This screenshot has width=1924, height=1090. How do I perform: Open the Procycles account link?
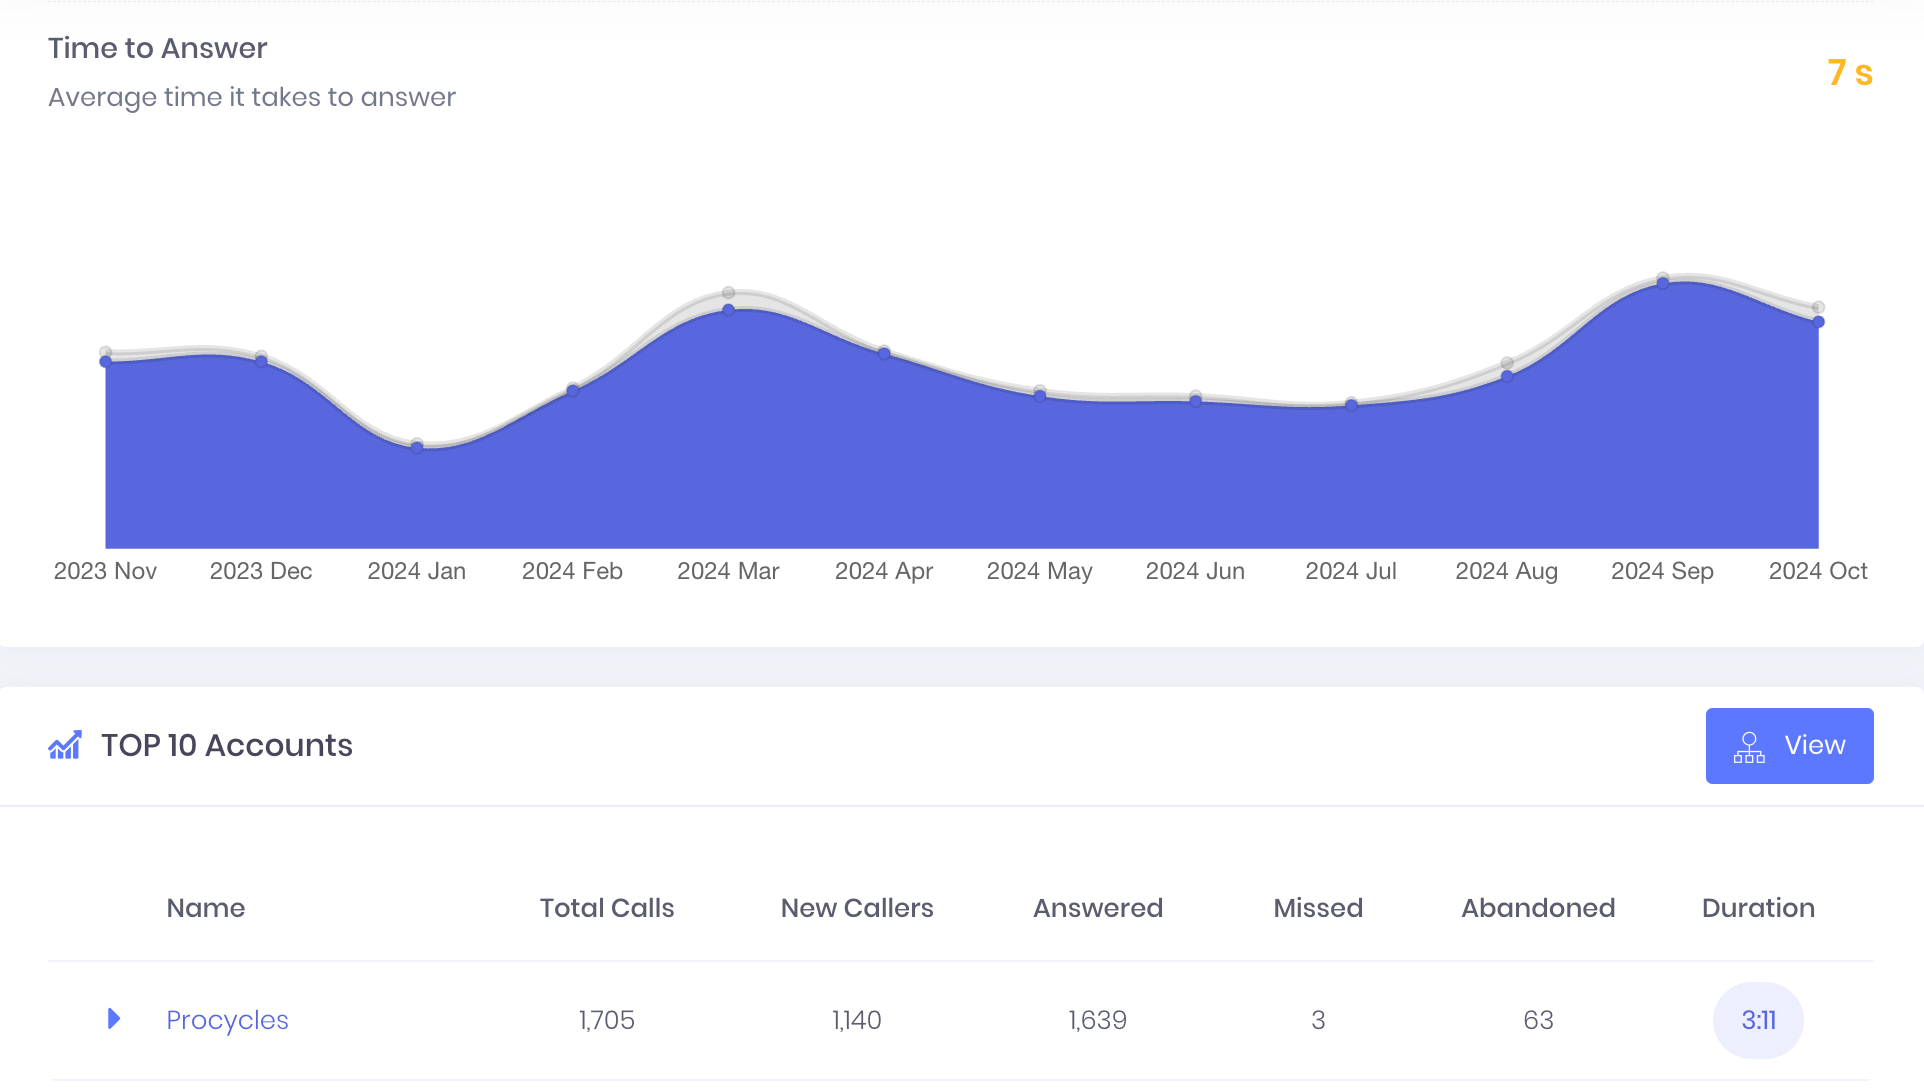click(227, 1019)
